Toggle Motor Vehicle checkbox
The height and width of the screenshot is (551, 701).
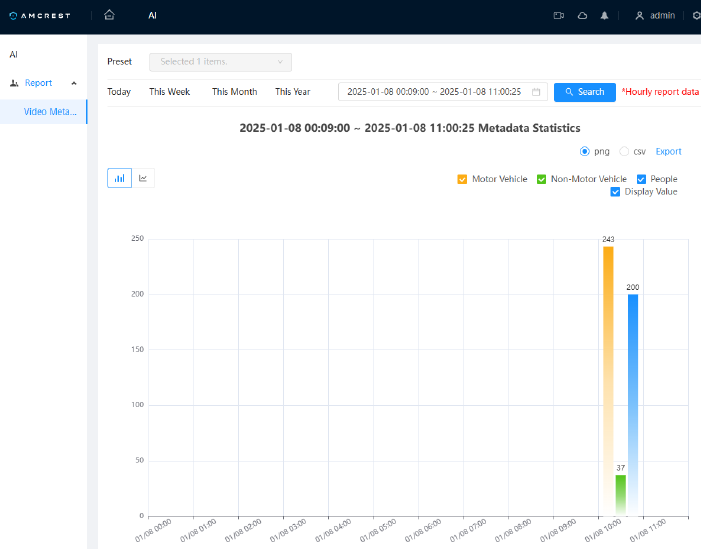coord(462,179)
